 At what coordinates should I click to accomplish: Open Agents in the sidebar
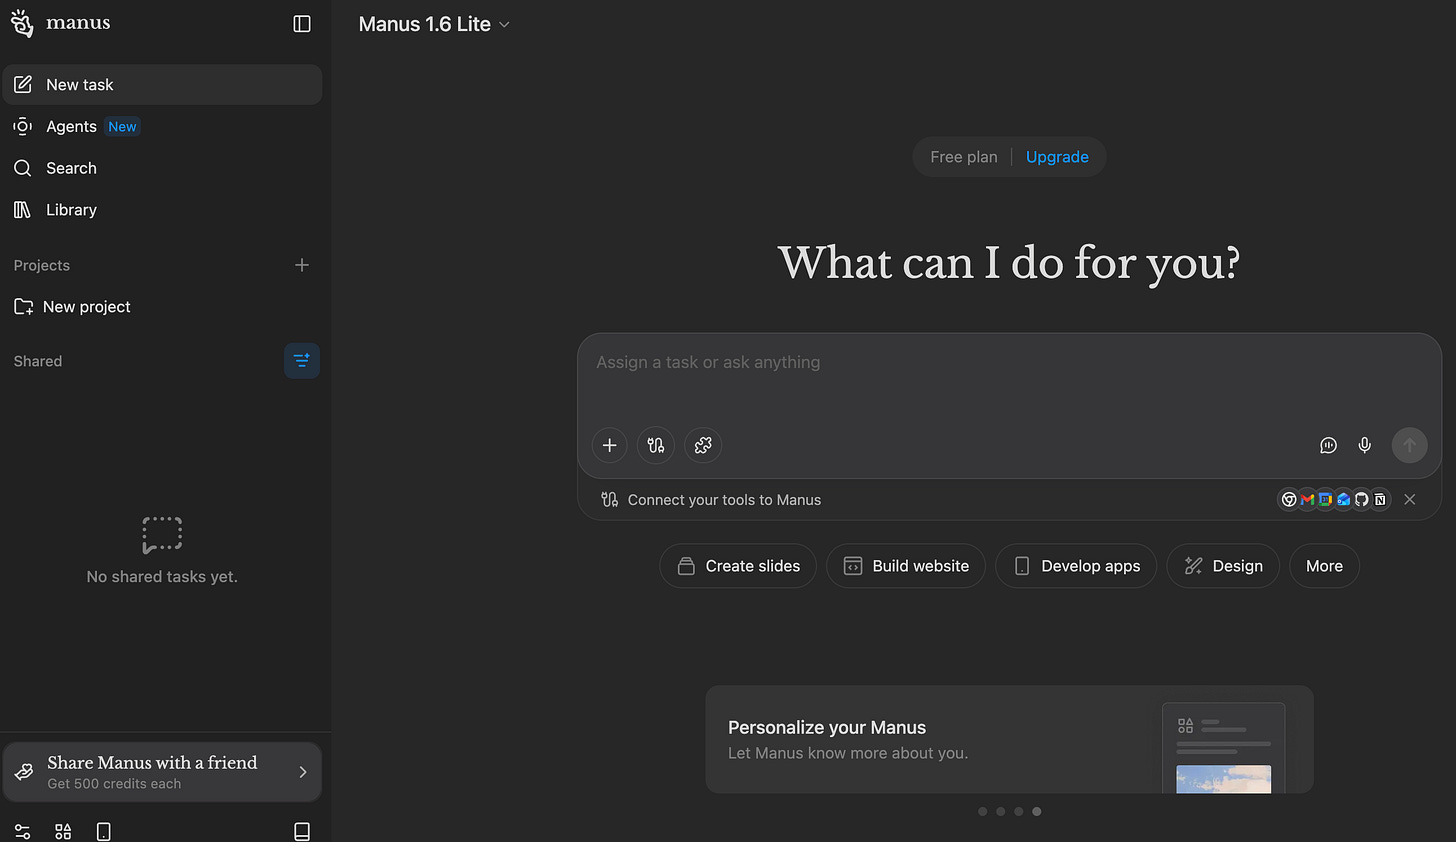[162, 127]
